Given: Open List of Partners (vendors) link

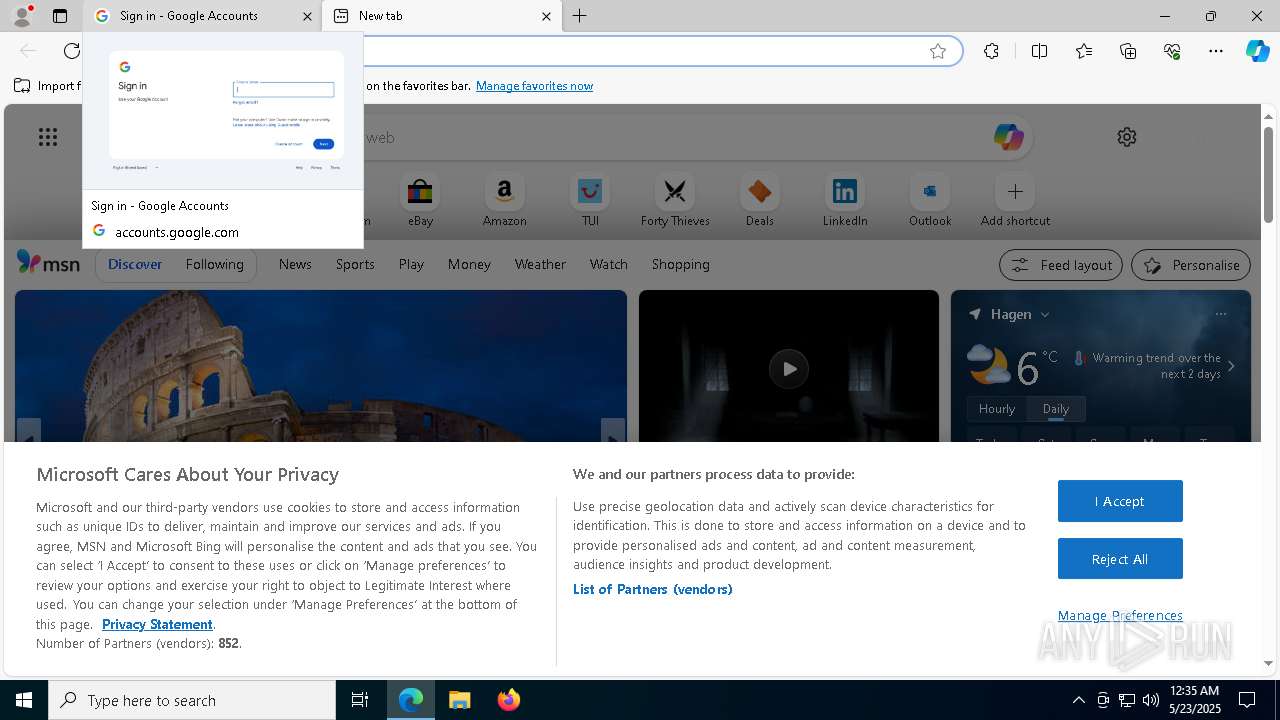Looking at the screenshot, I should click(653, 589).
